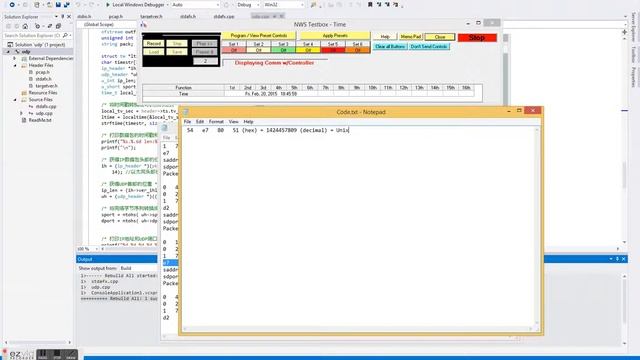The image size is (640, 360).
Task: Switch to the targetver.h editor tab
Action: coord(151,17)
